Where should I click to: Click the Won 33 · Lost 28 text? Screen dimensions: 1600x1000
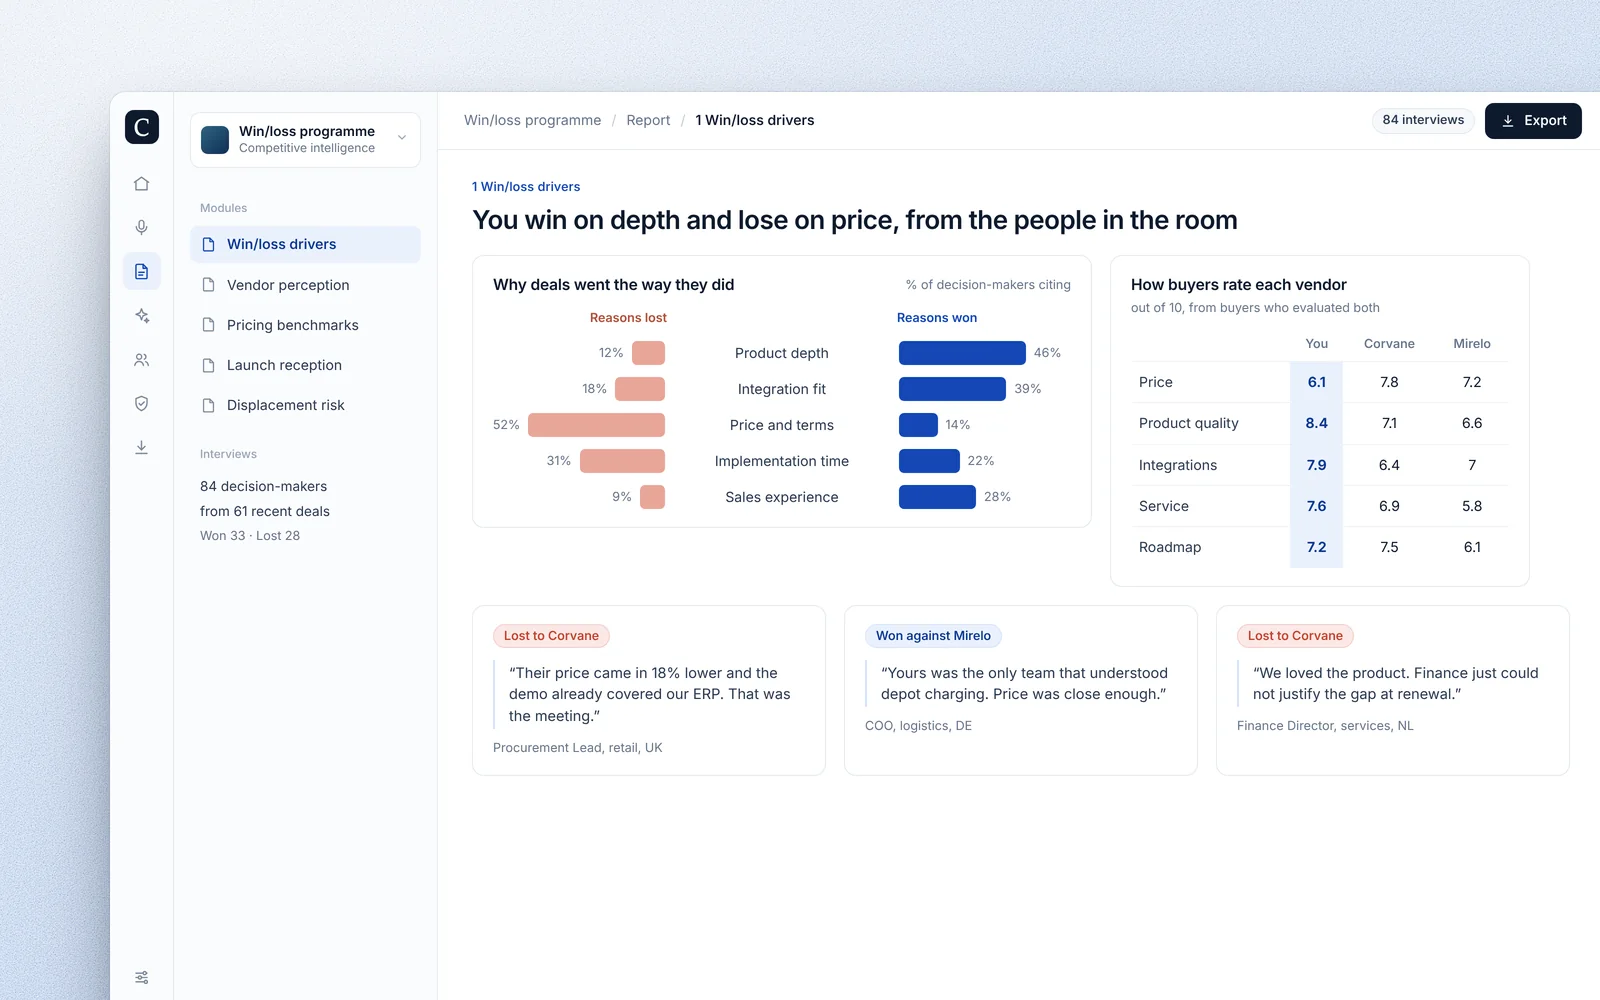click(250, 536)
